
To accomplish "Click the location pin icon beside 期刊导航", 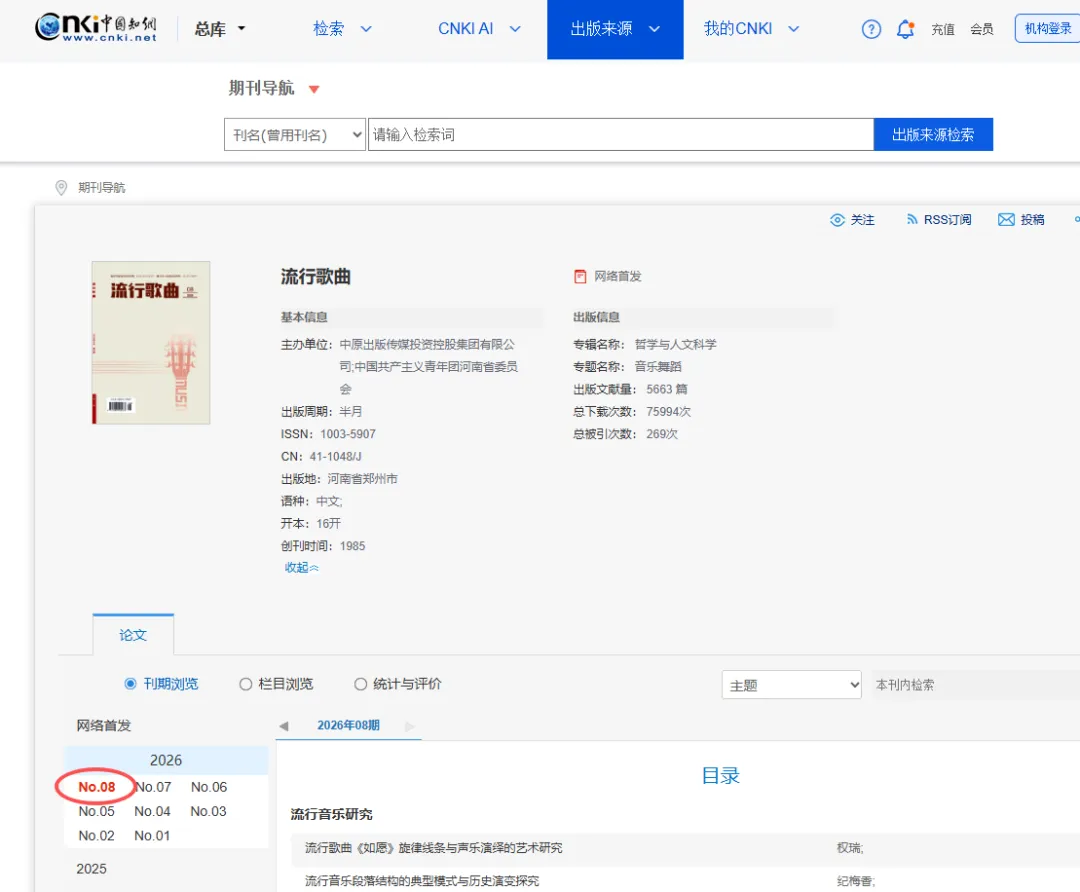I will 61,187.
